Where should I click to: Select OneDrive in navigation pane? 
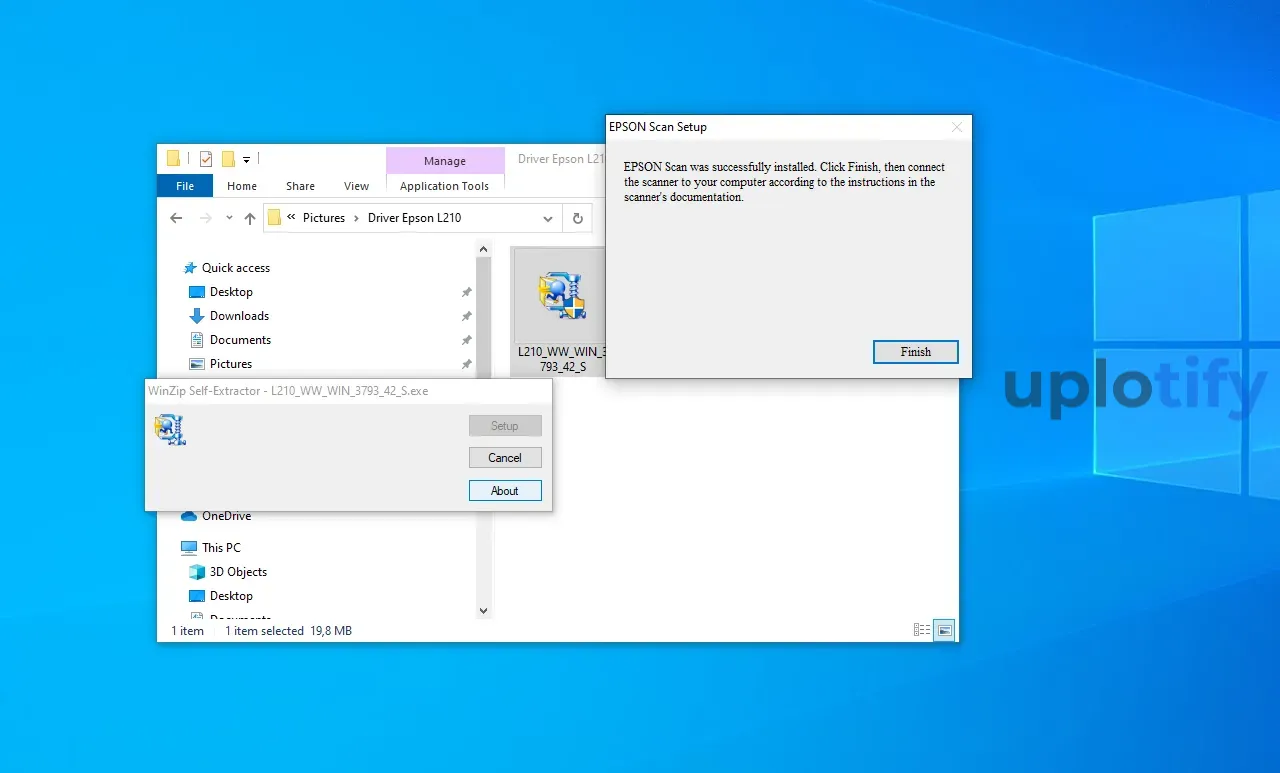[226, 516]
